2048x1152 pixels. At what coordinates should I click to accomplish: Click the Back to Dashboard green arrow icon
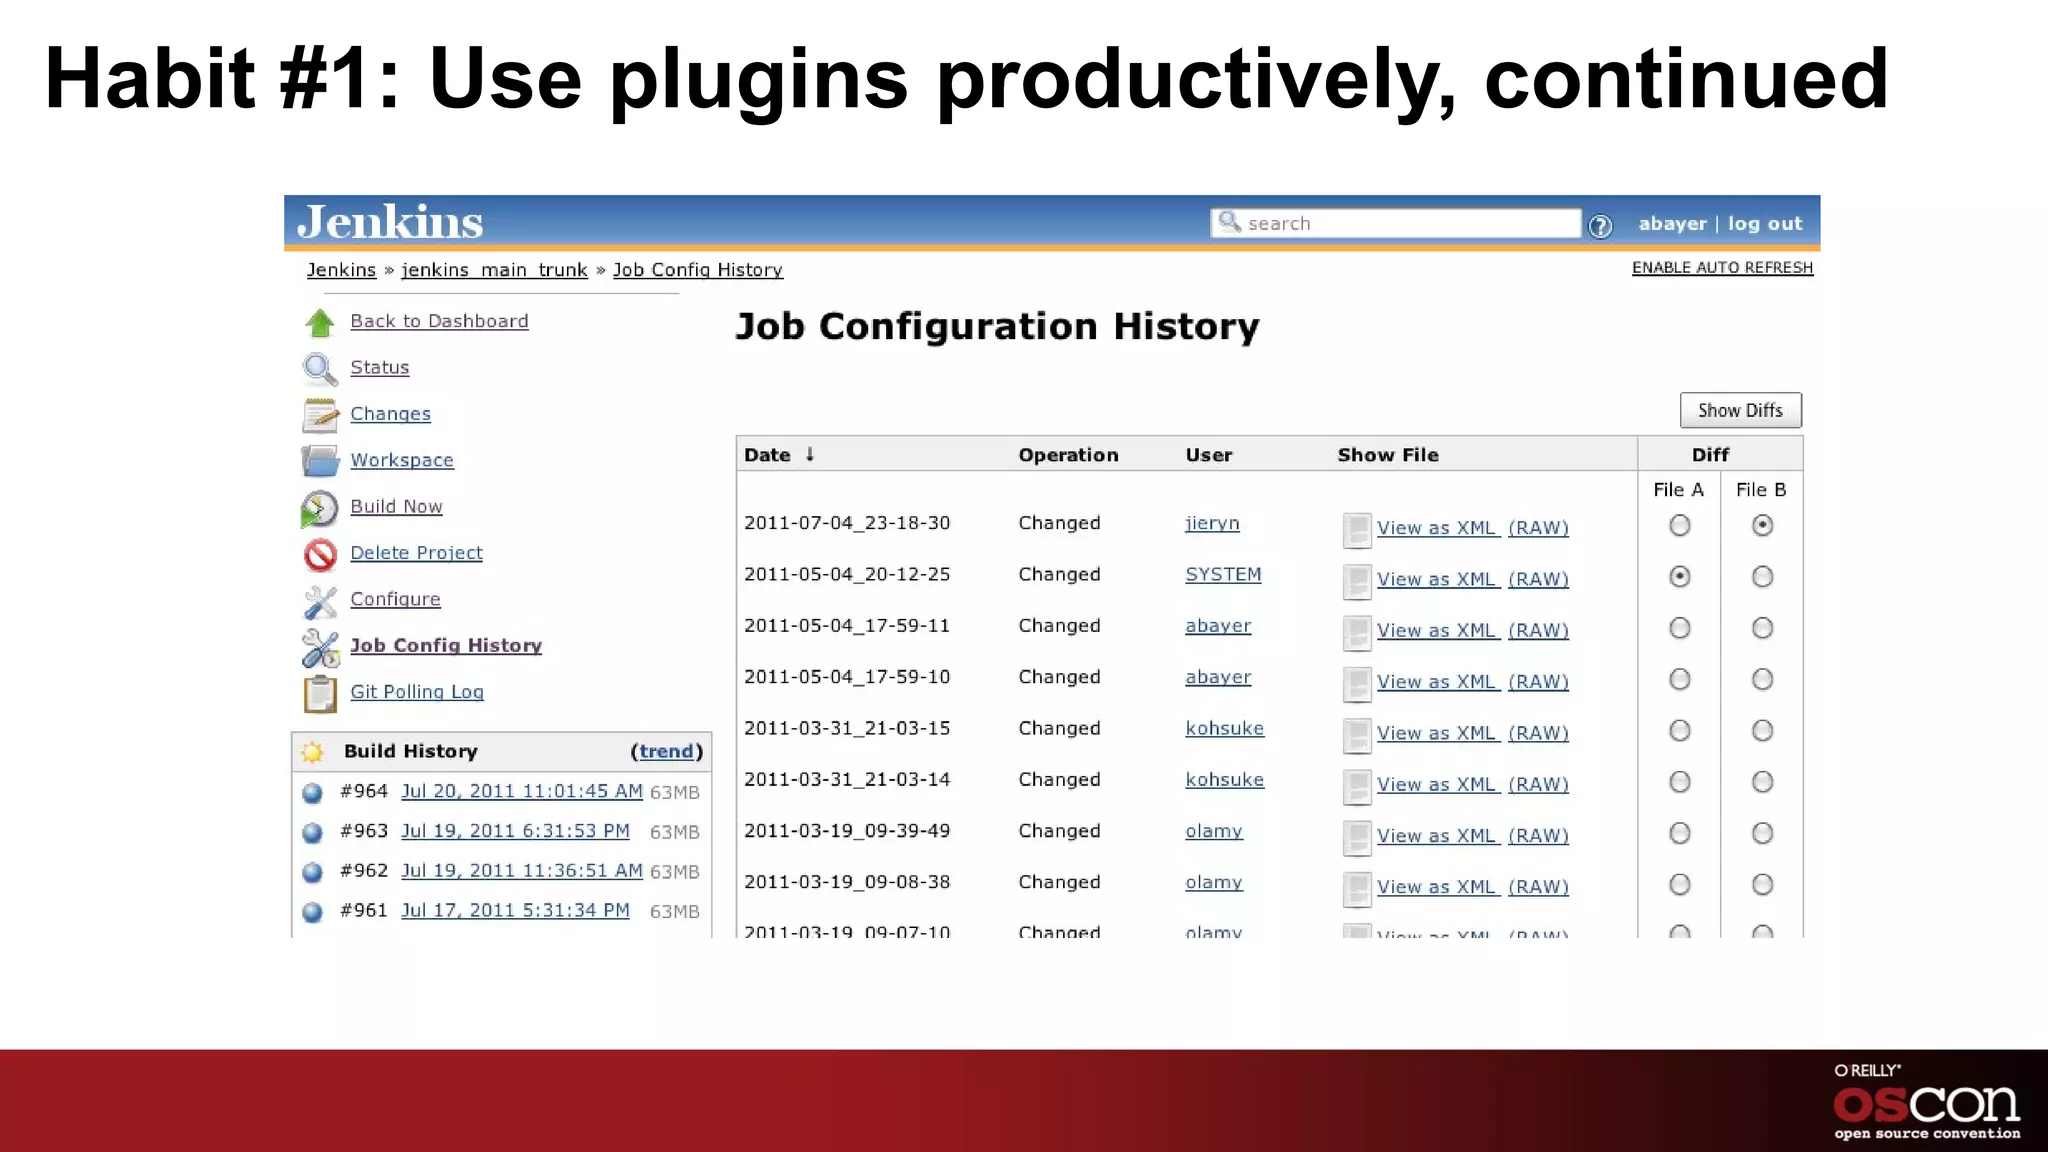320,323
